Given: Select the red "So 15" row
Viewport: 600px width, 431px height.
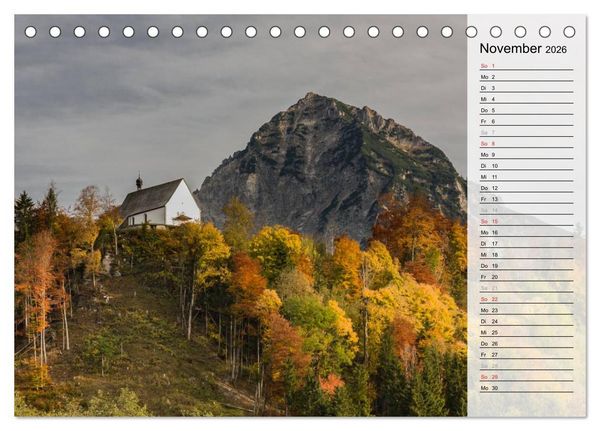Looking at the screenshot, I should (527, 221).
